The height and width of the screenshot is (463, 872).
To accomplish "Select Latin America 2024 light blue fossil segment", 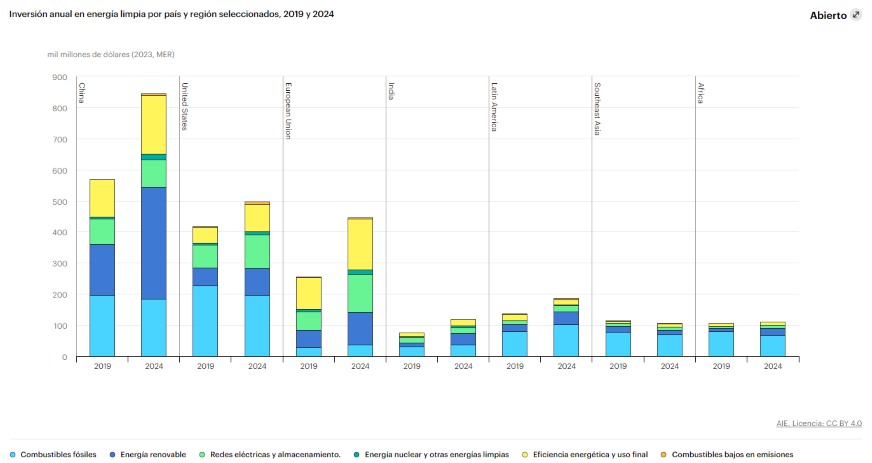I will (566, 340).
